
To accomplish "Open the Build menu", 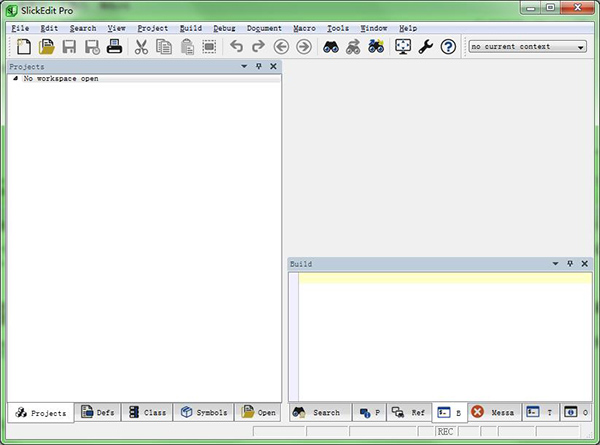I will 191,28.
